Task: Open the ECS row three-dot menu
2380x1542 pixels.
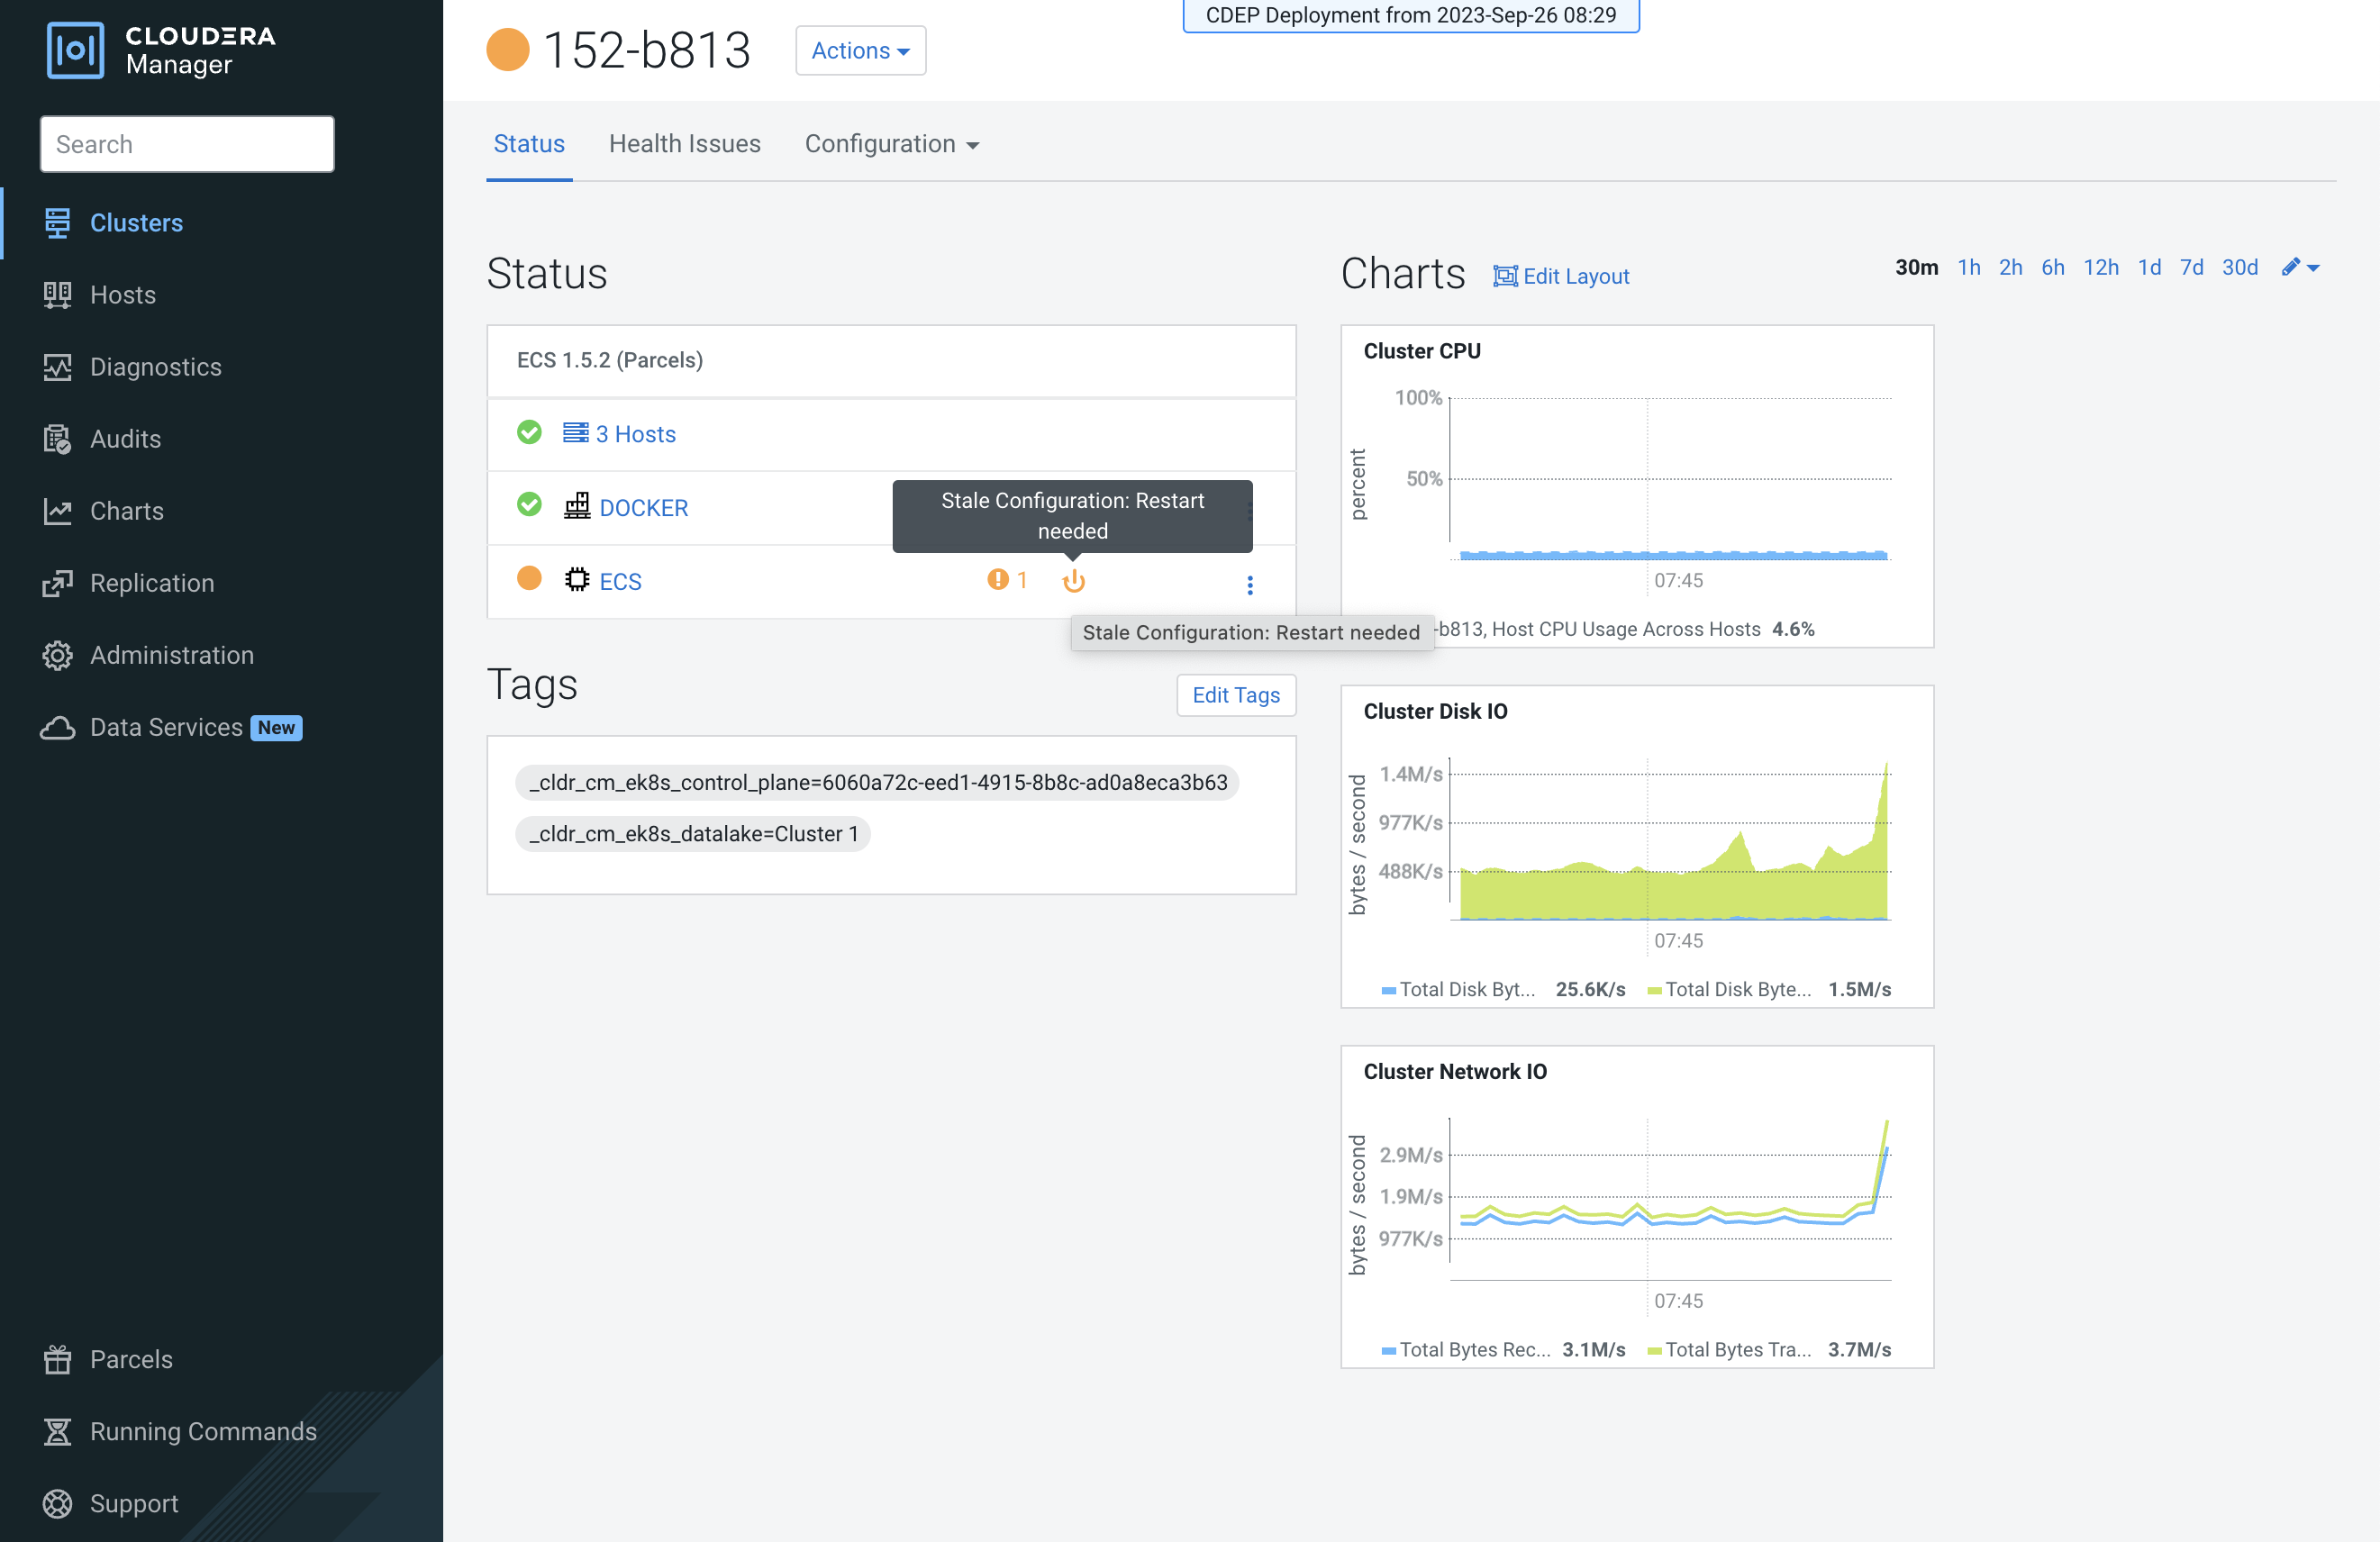Action: 1249,585
